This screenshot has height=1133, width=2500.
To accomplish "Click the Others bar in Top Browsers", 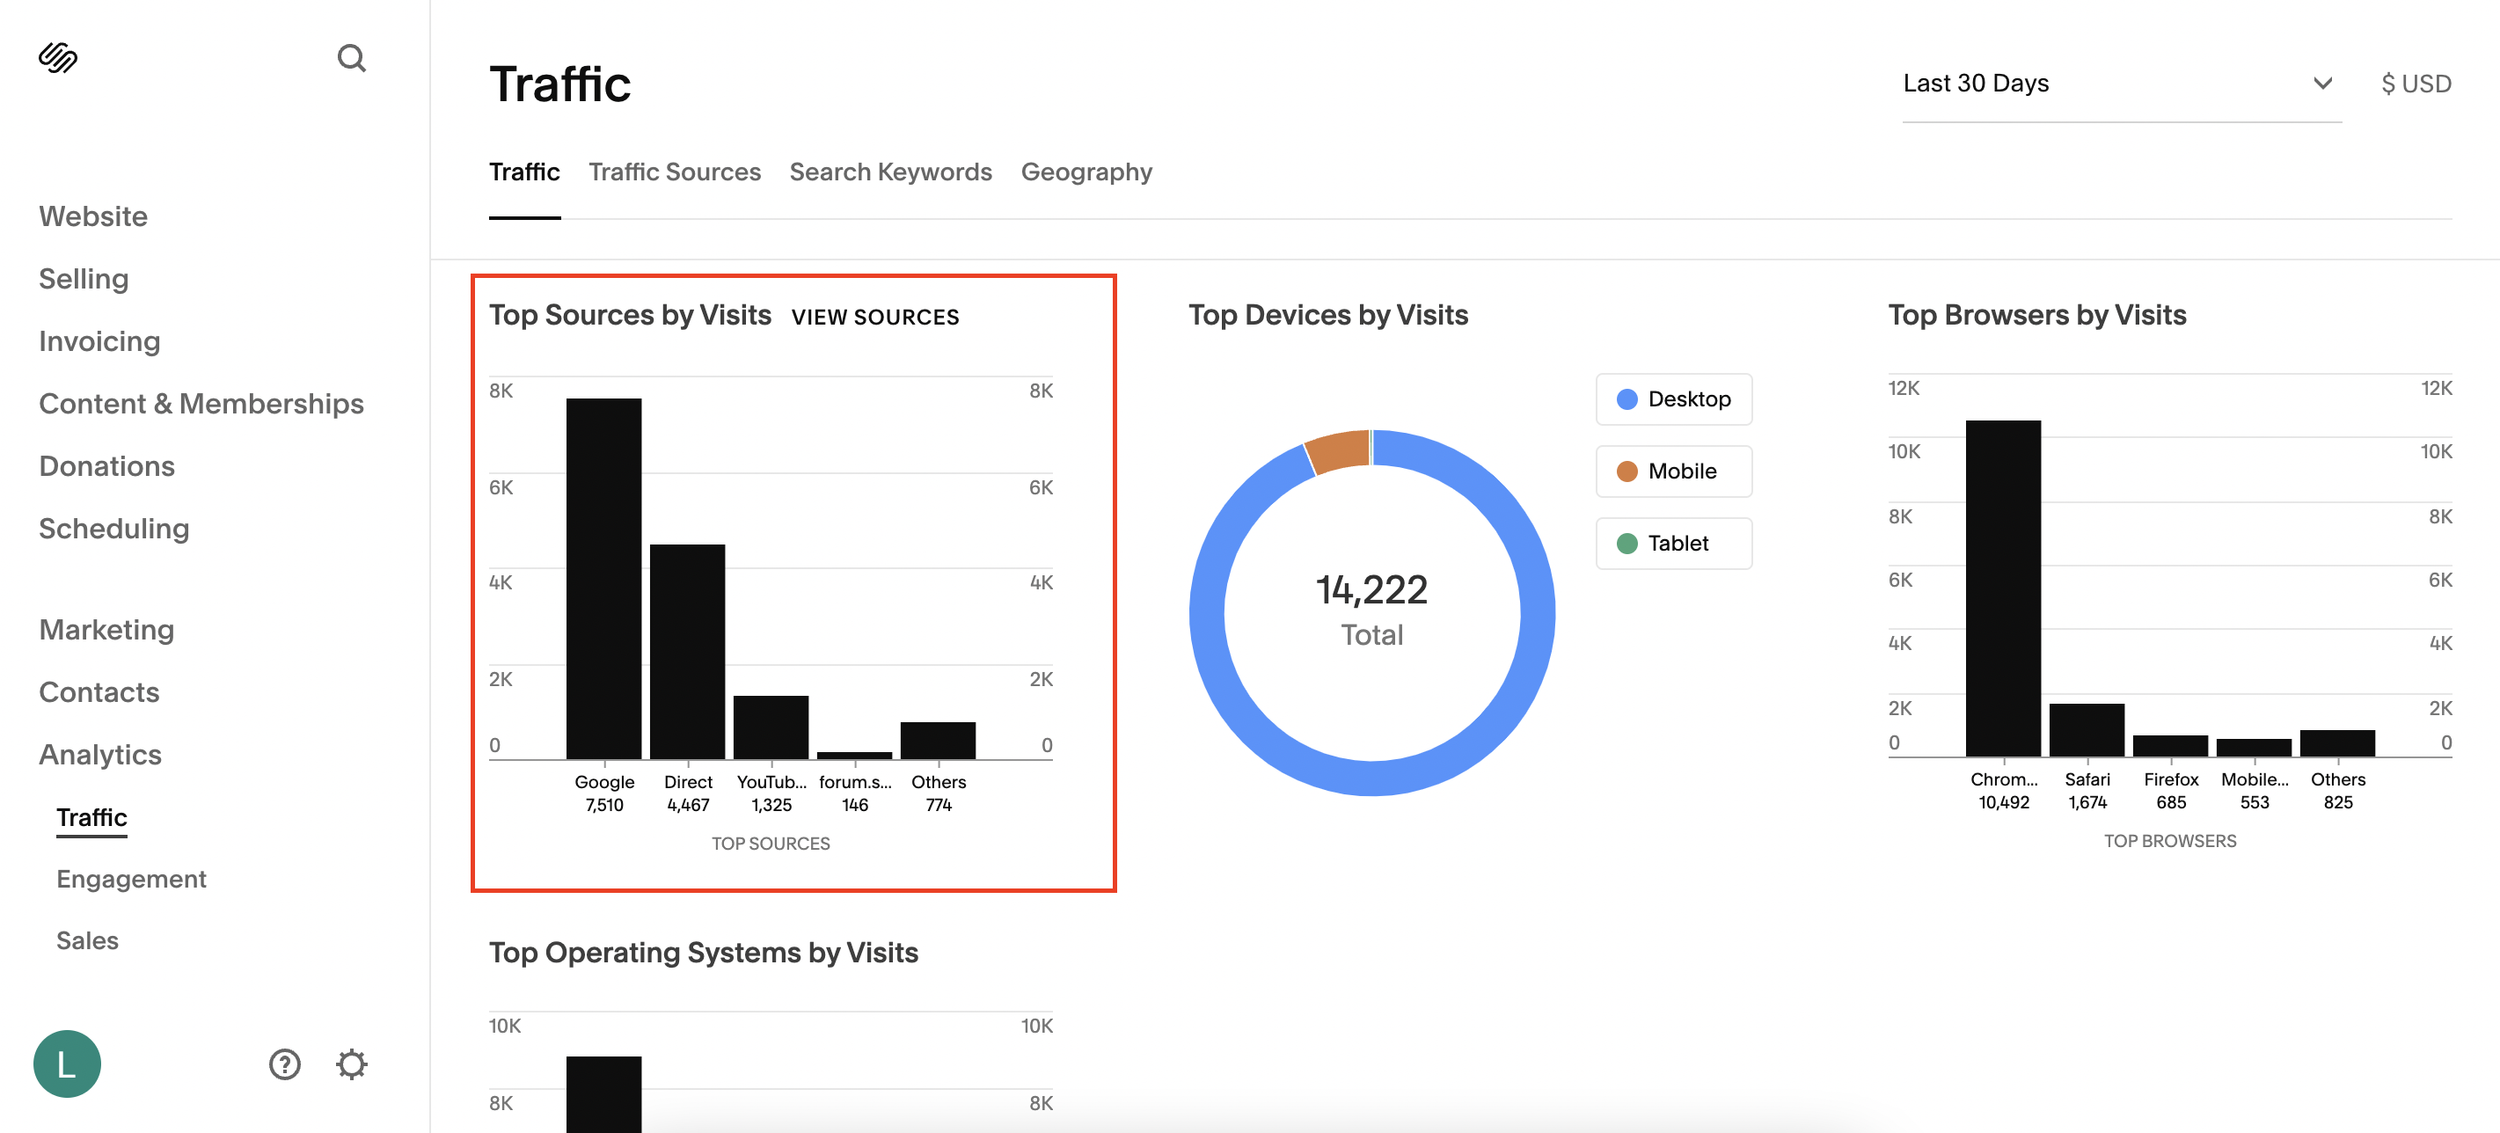I will click(x=2337, y=743).
